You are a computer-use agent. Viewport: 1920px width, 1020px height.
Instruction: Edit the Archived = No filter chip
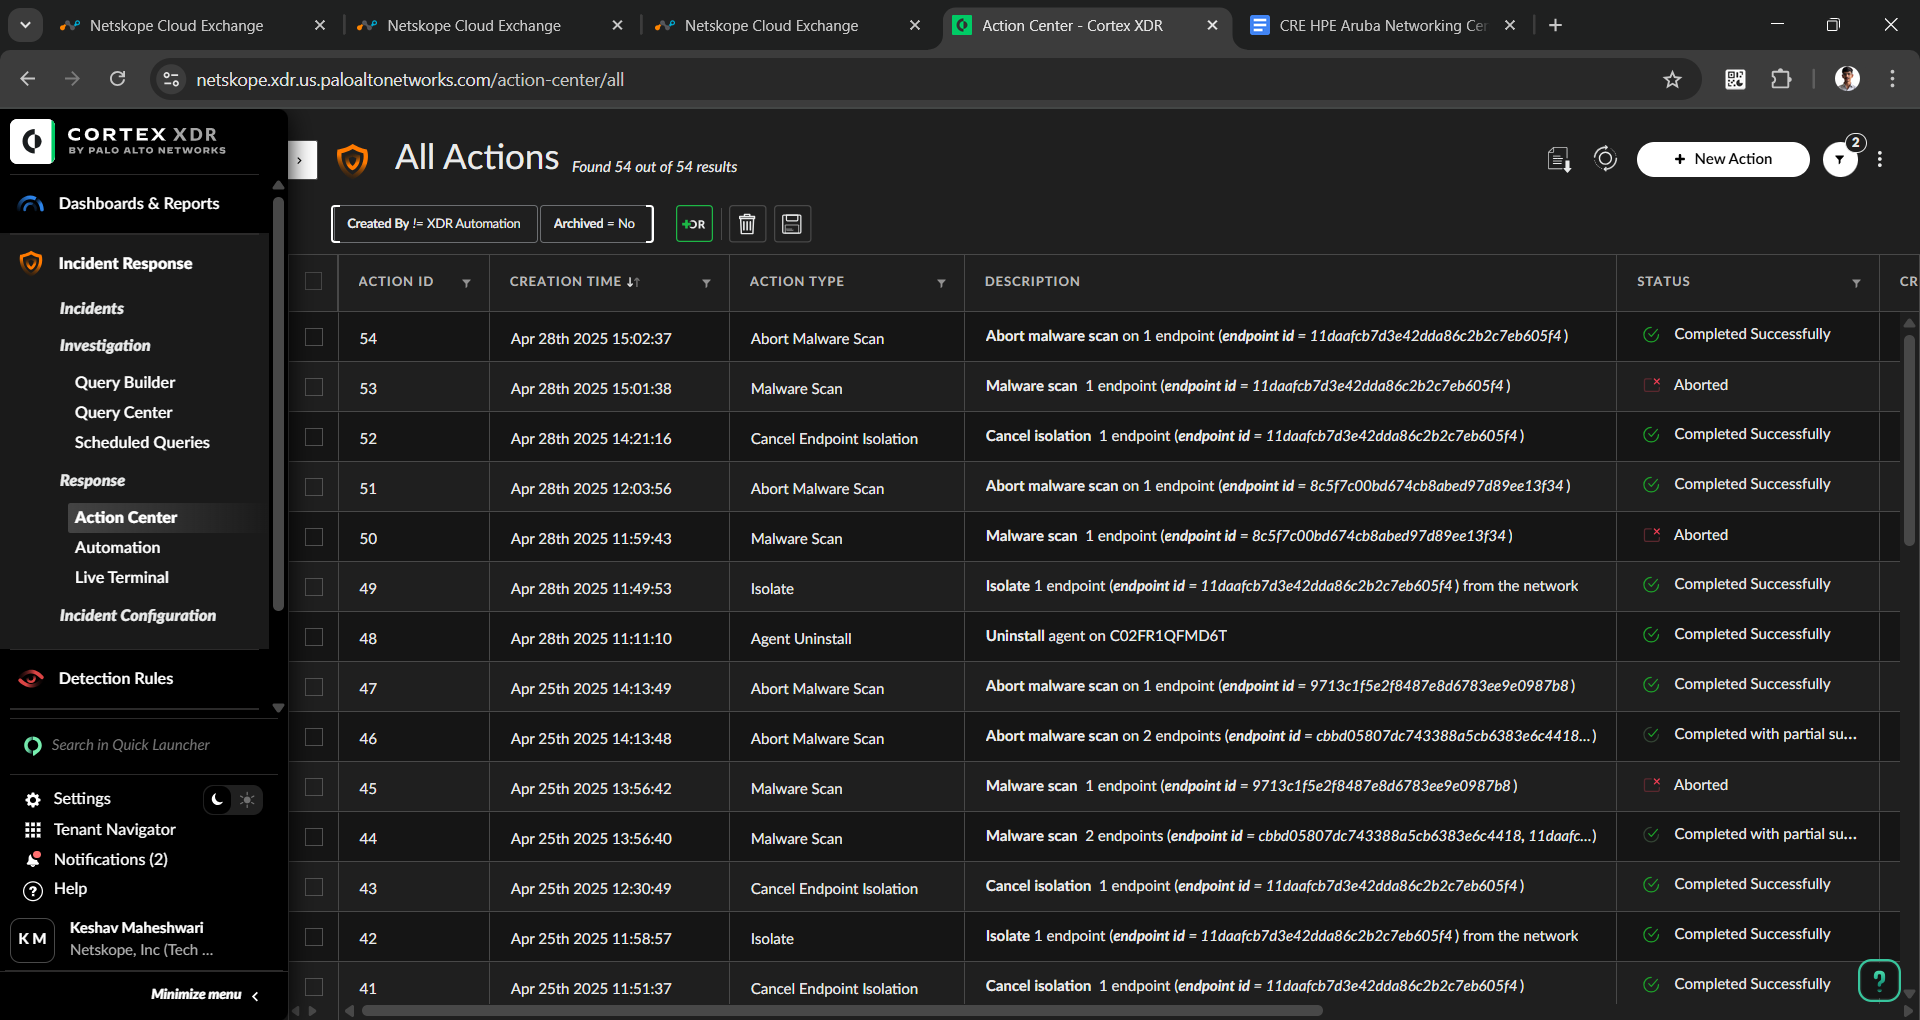[x=595, y=224]
